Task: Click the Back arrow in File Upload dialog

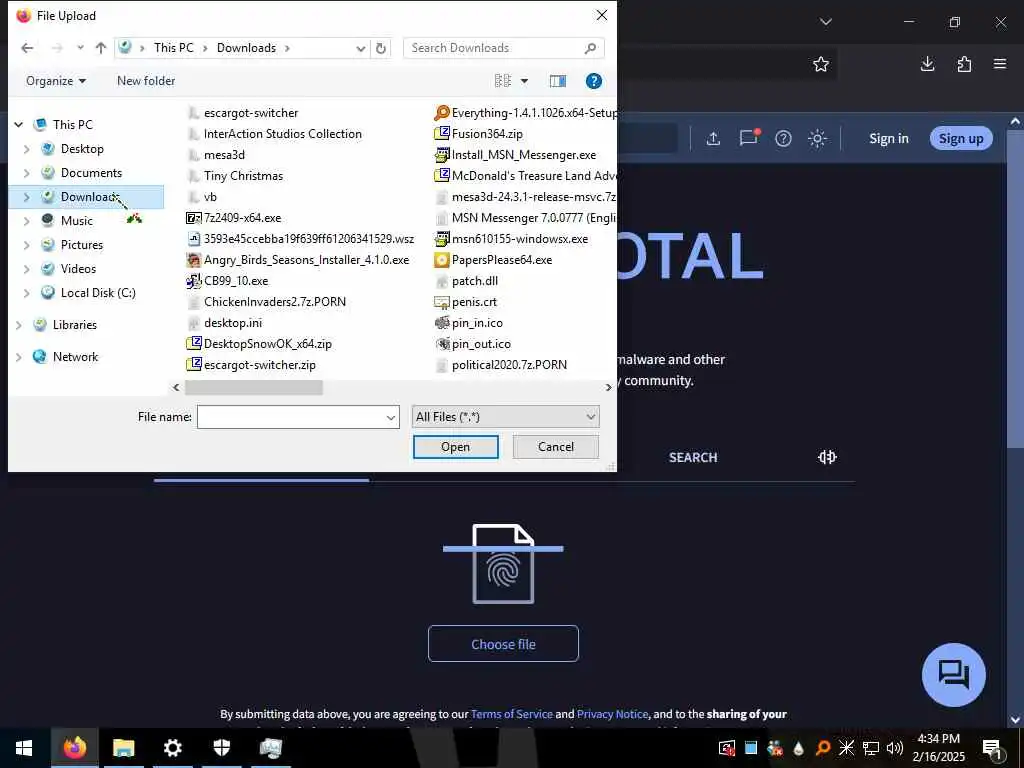Action: [27, 48]
